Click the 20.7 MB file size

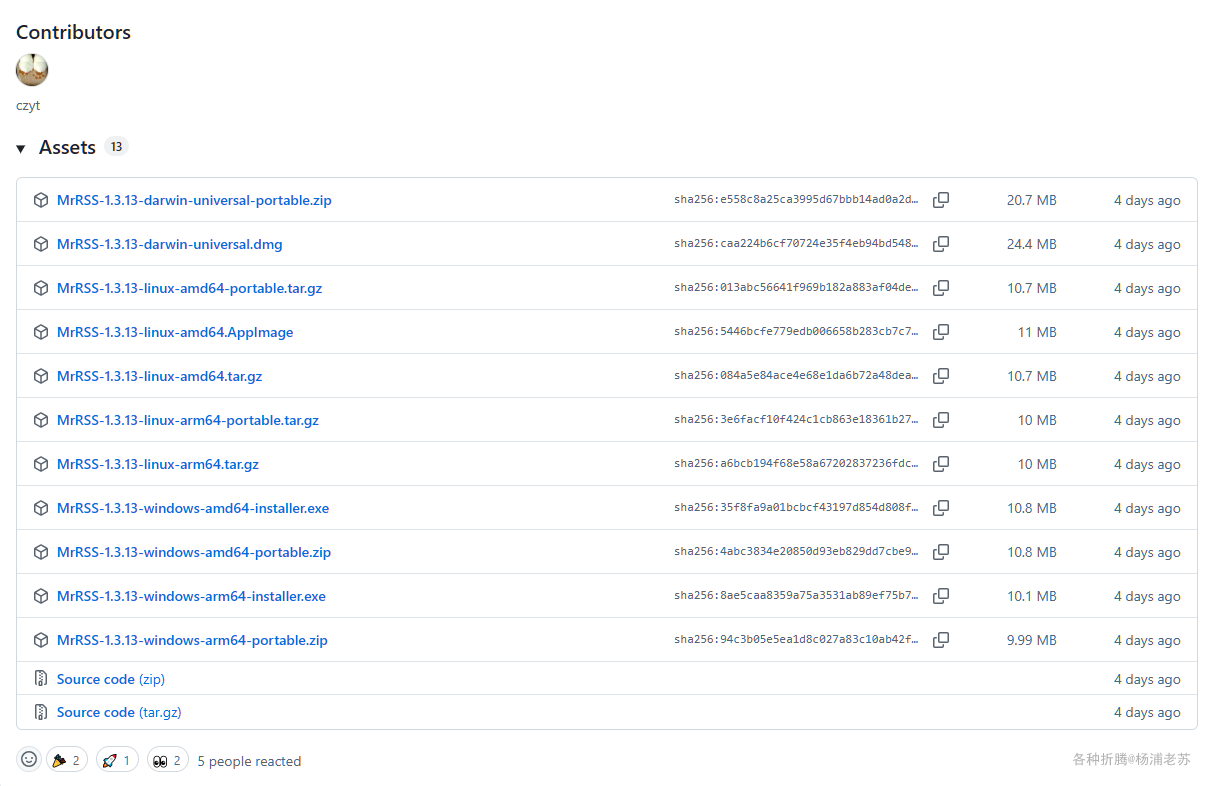pyautogui.click(x=1032, y=200)
